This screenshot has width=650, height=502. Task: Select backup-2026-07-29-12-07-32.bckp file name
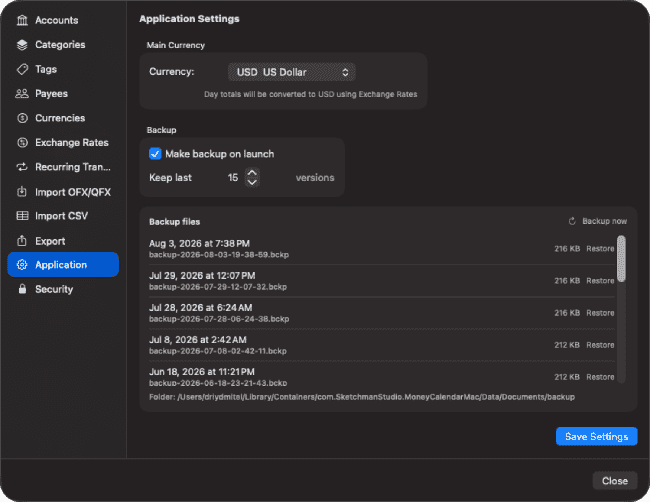[x=218, y=287]
